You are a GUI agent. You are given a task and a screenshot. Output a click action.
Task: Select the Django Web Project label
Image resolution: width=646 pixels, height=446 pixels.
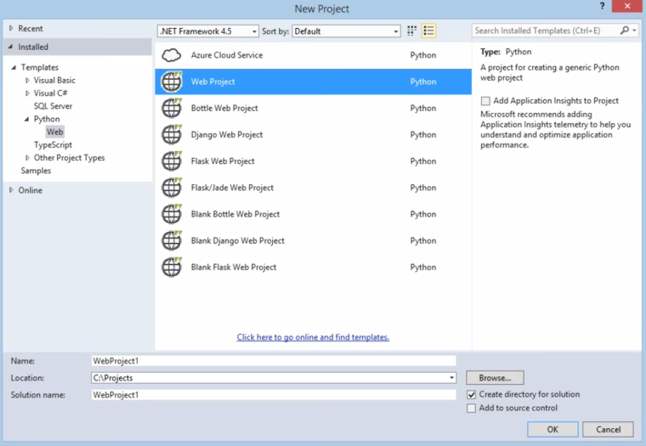pos(227,135)
